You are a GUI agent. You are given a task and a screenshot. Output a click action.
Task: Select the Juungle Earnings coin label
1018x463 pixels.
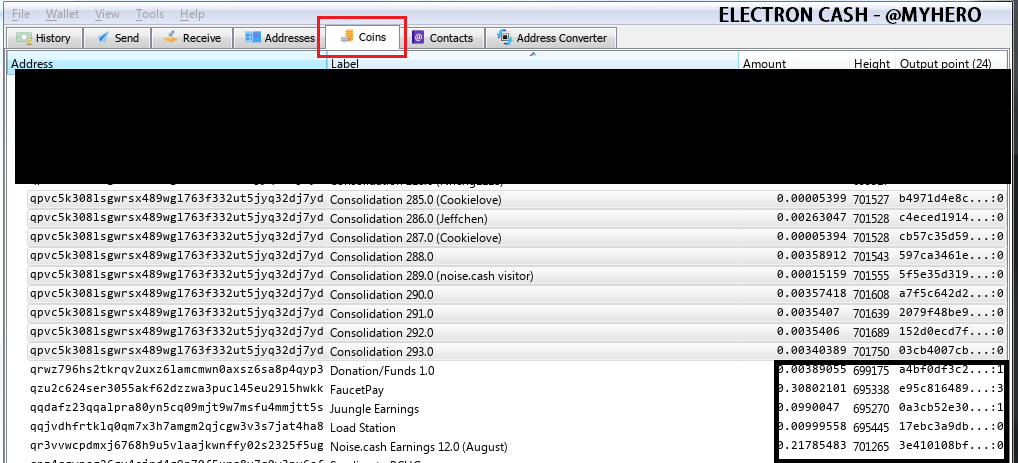point(374,409)
